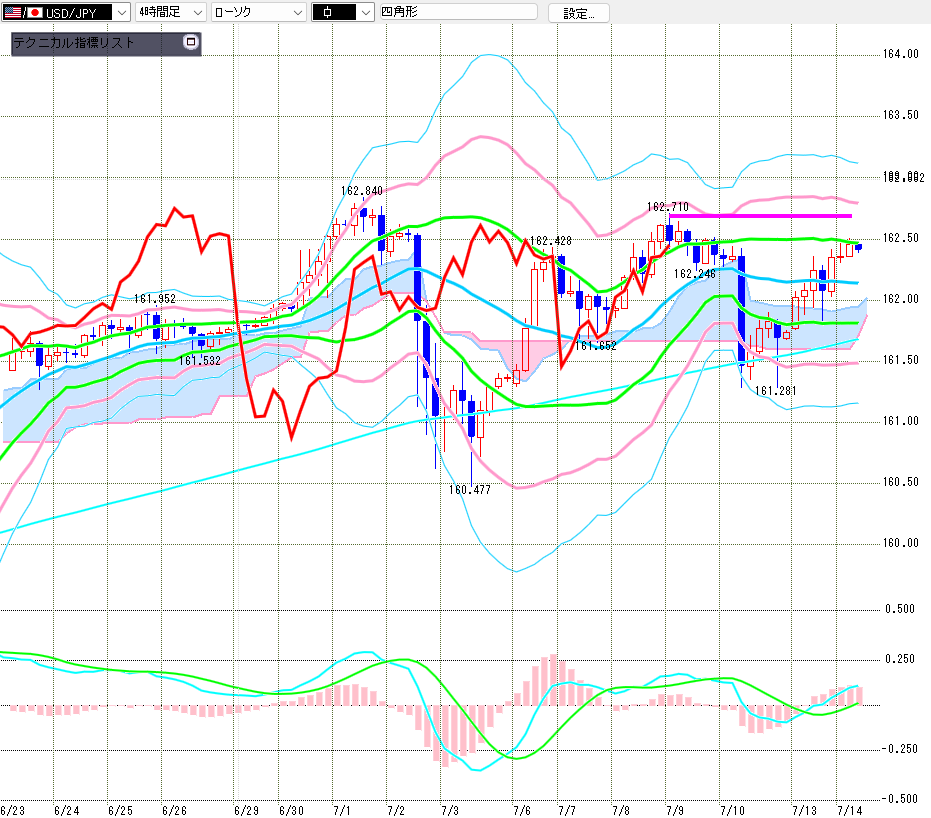Click the candlestick symbol in black box
931x818 pixels.
(328, 12)
